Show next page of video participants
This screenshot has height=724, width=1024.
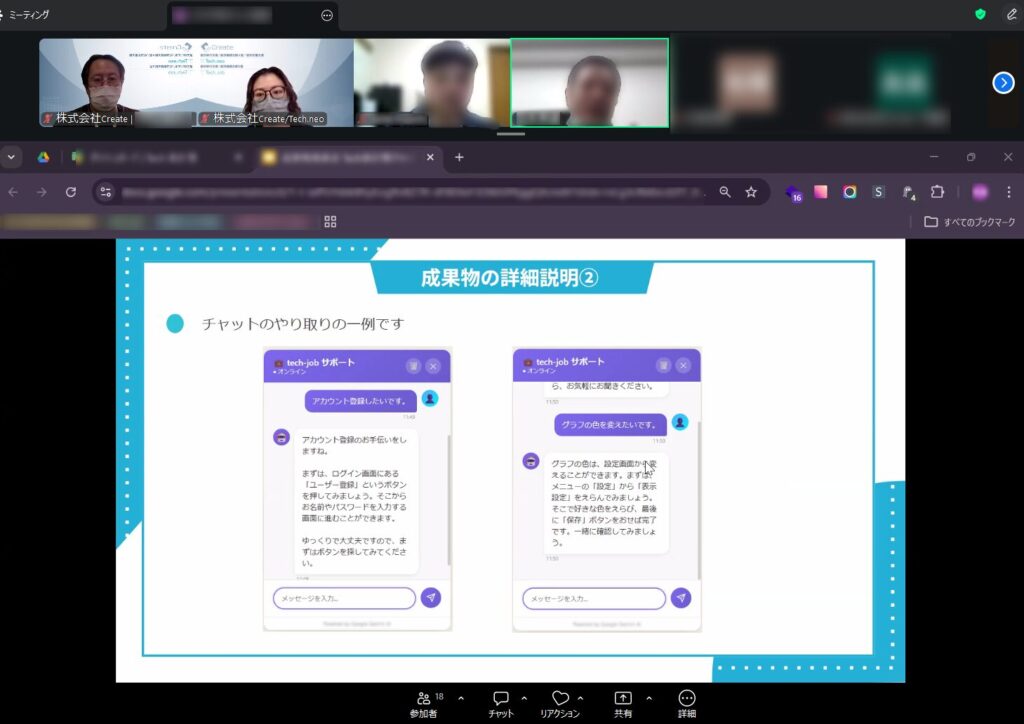[x=1003, y=83]
